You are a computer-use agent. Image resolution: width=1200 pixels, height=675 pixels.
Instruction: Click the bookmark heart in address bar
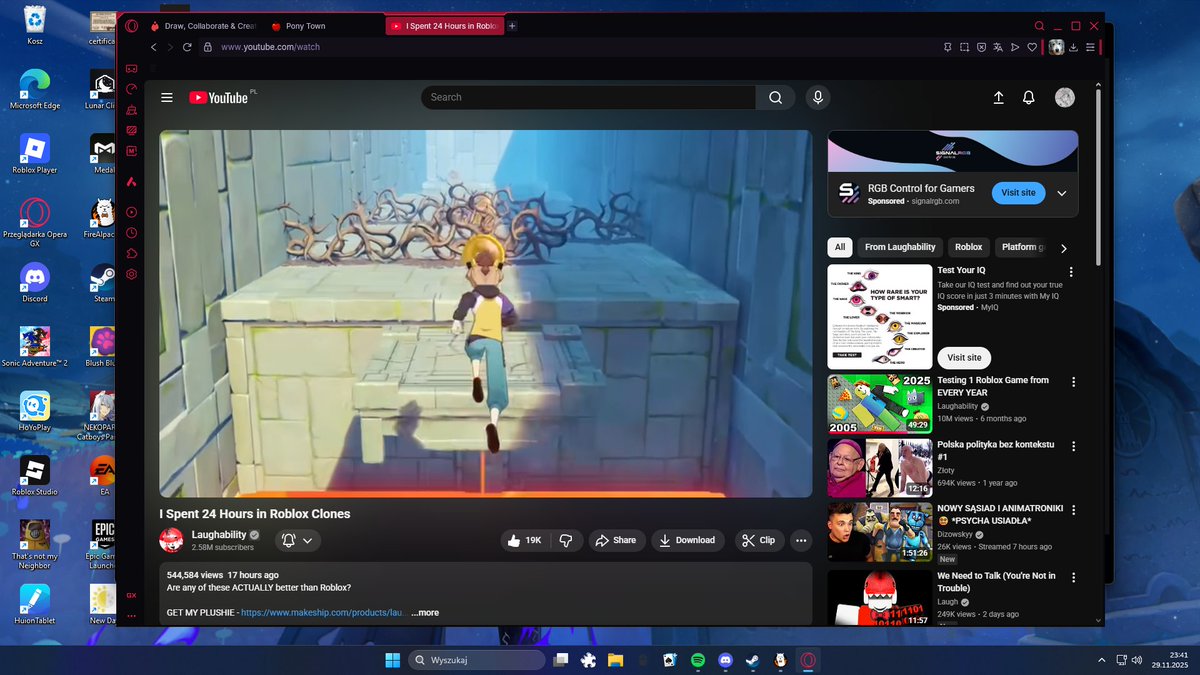click(1032, 47)
